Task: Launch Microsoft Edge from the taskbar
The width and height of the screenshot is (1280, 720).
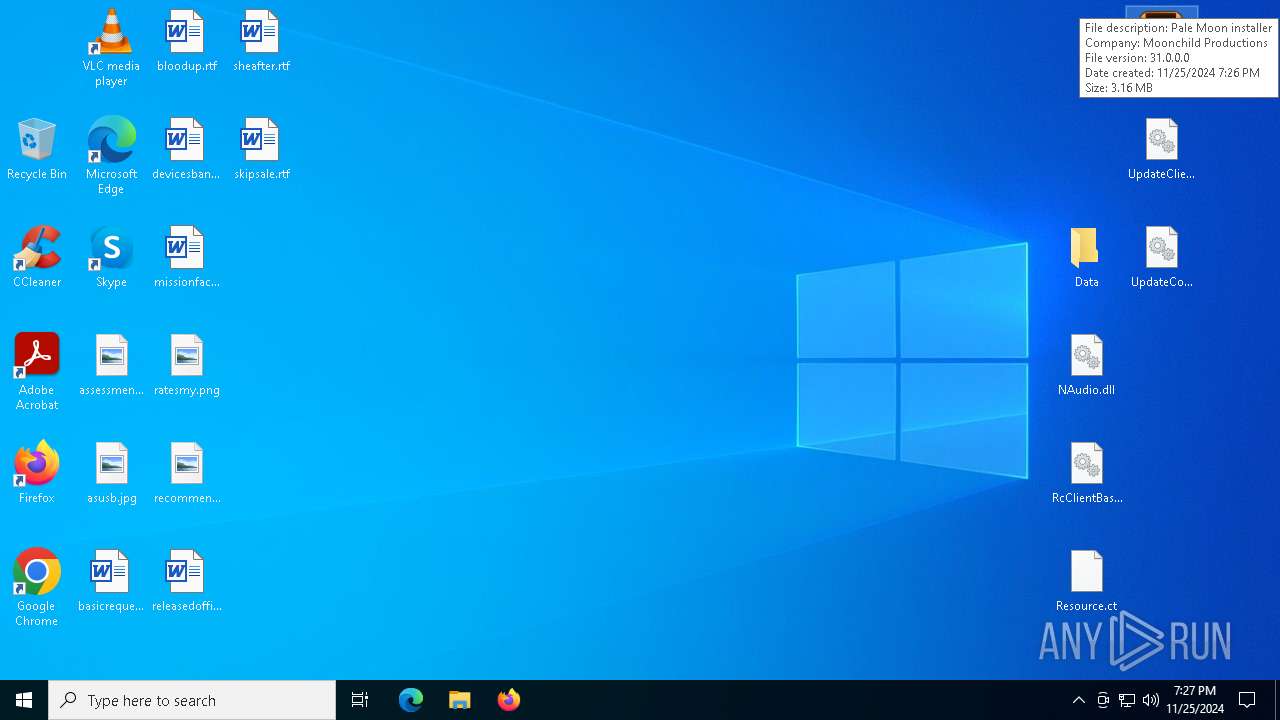Action: [411, 700]
